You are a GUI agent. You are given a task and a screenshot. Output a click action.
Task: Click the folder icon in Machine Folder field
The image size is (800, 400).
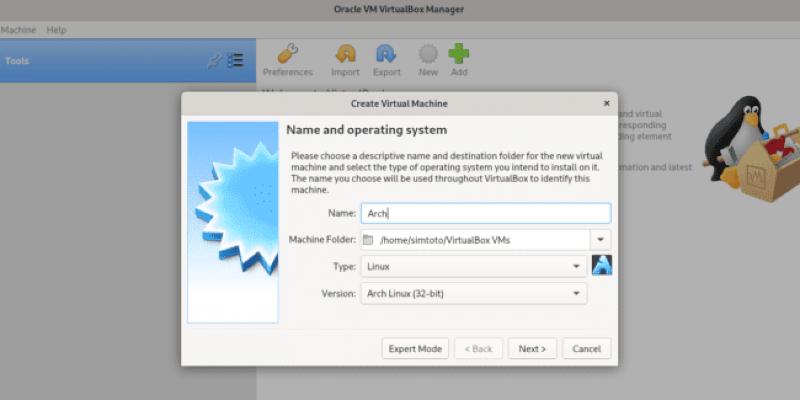368,240
